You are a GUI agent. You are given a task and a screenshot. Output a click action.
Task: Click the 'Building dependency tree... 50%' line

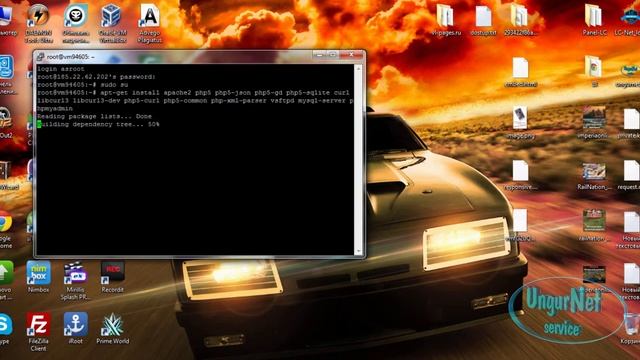(98, 124)
